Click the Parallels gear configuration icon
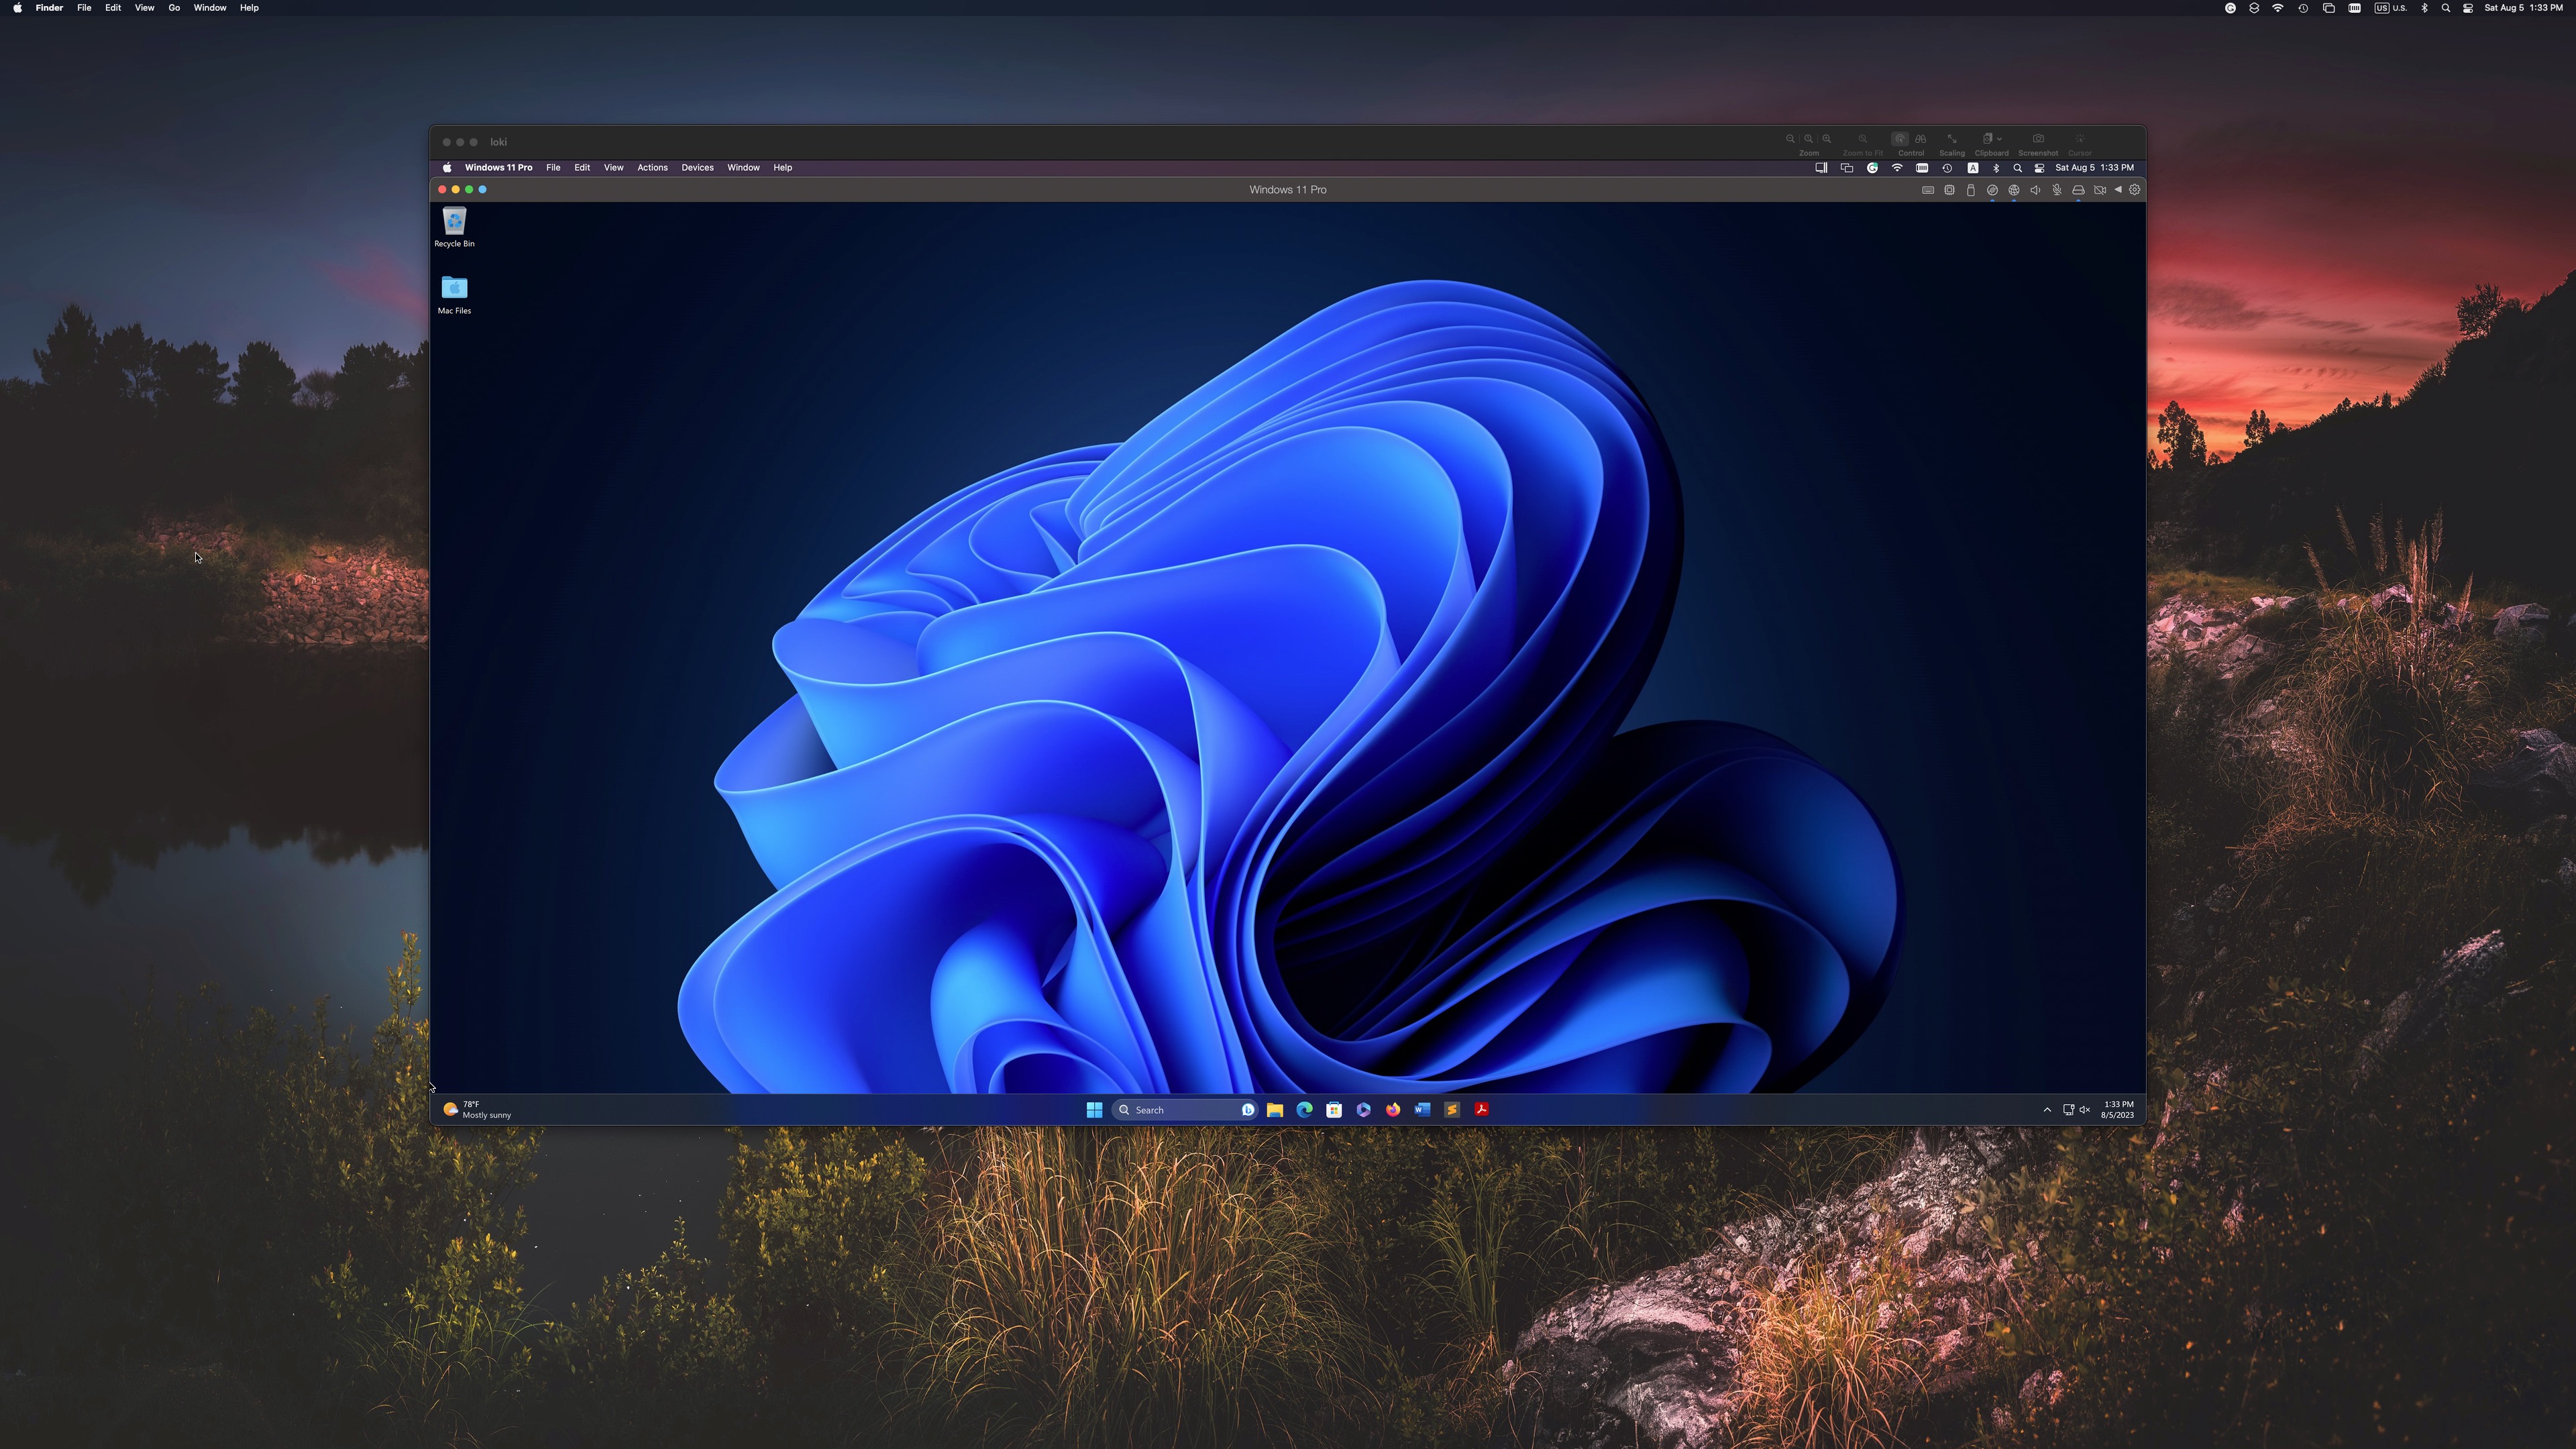Viewport: 2576px width, 1449px height. coord(2134,190)
